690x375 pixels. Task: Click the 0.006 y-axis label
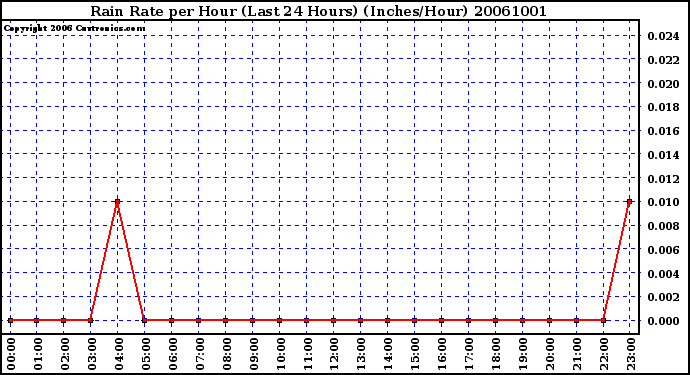[663, 250]
